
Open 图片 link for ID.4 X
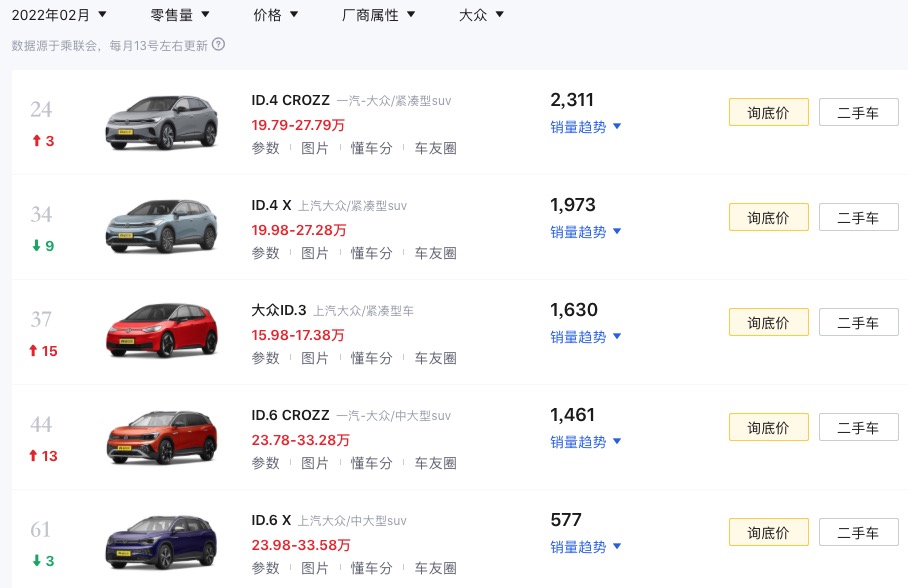tap(315, 254)
